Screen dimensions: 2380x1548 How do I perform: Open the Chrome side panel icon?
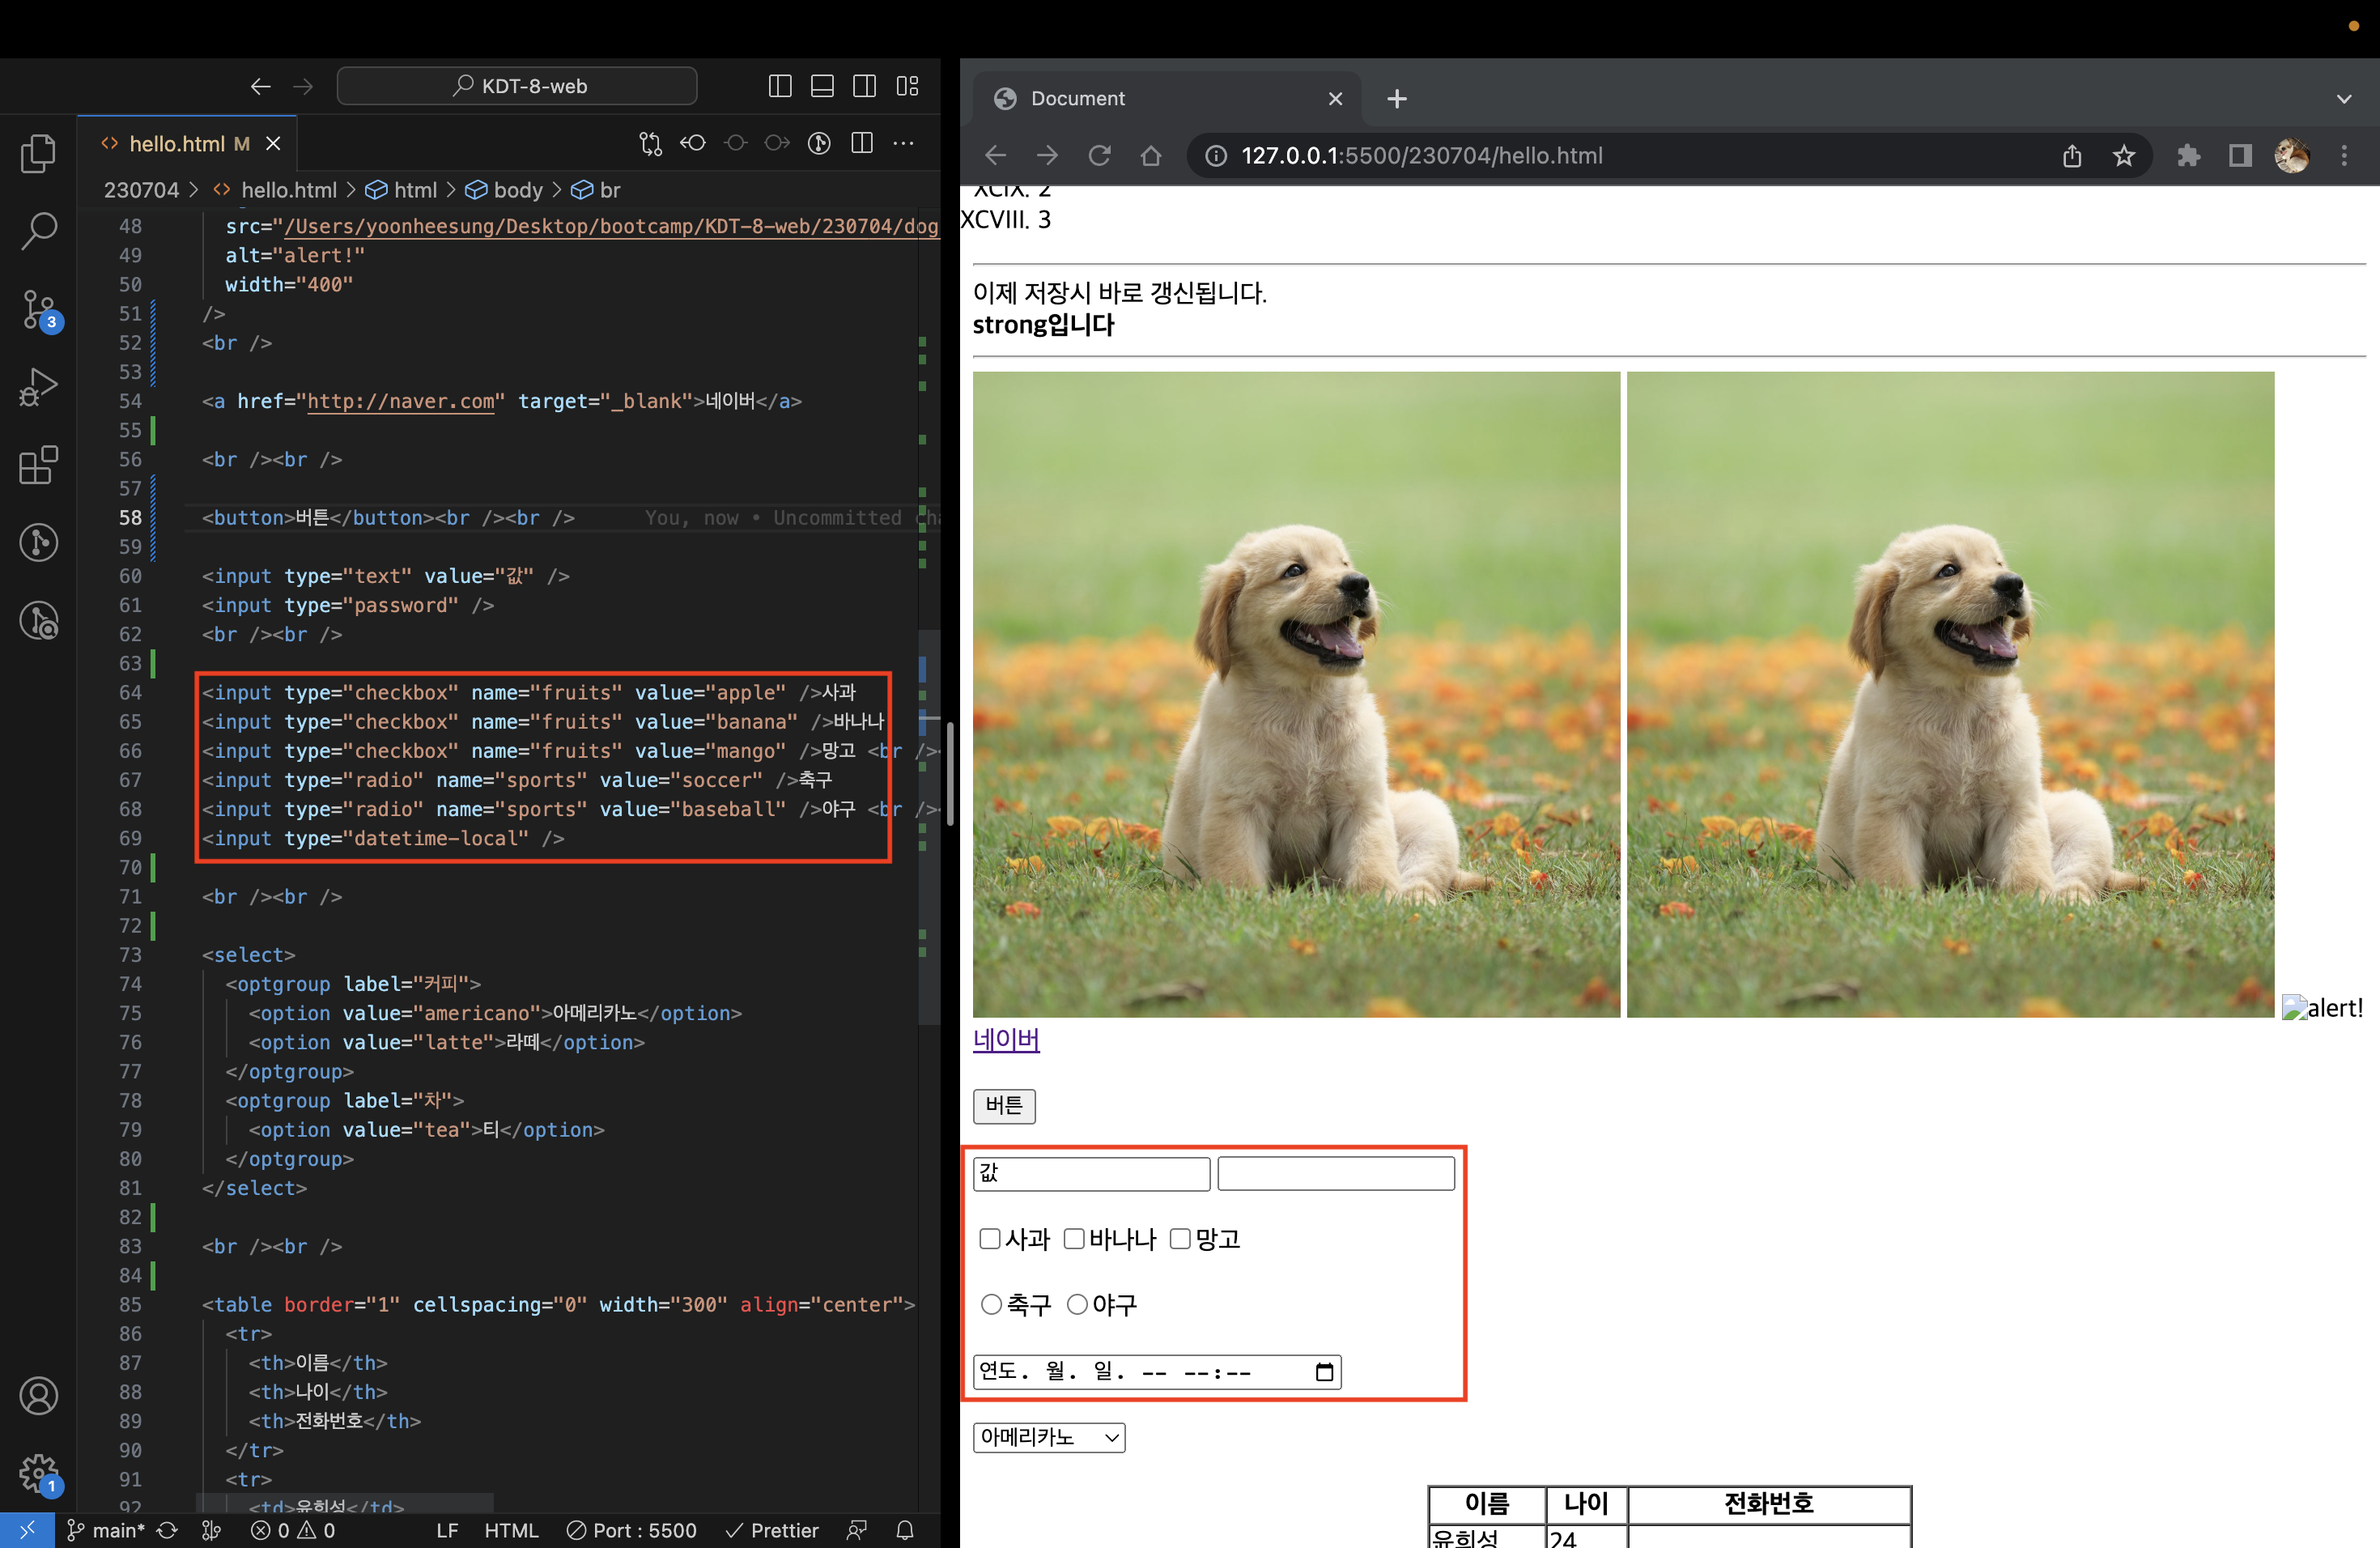click(2240, 156)
